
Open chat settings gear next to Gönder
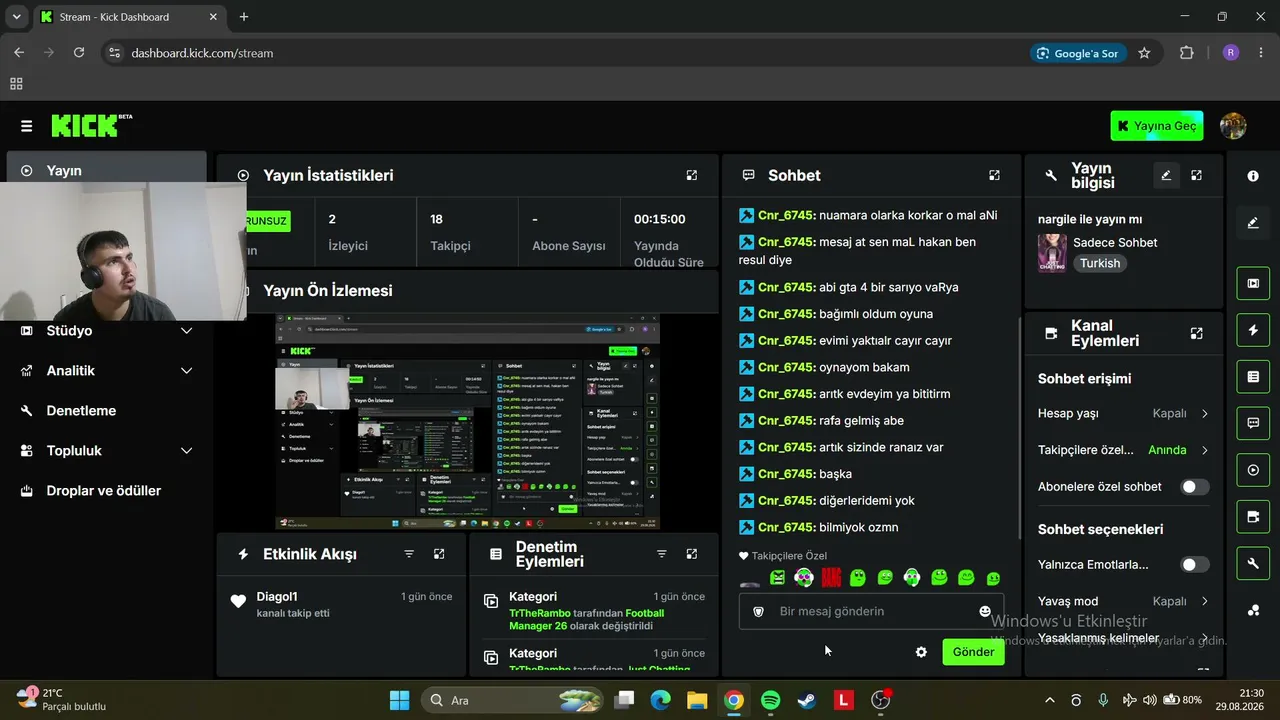[921, 652]
